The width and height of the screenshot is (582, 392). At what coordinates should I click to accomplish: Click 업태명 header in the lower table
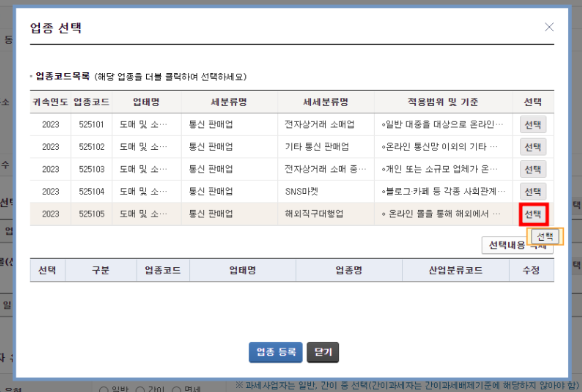242,270
